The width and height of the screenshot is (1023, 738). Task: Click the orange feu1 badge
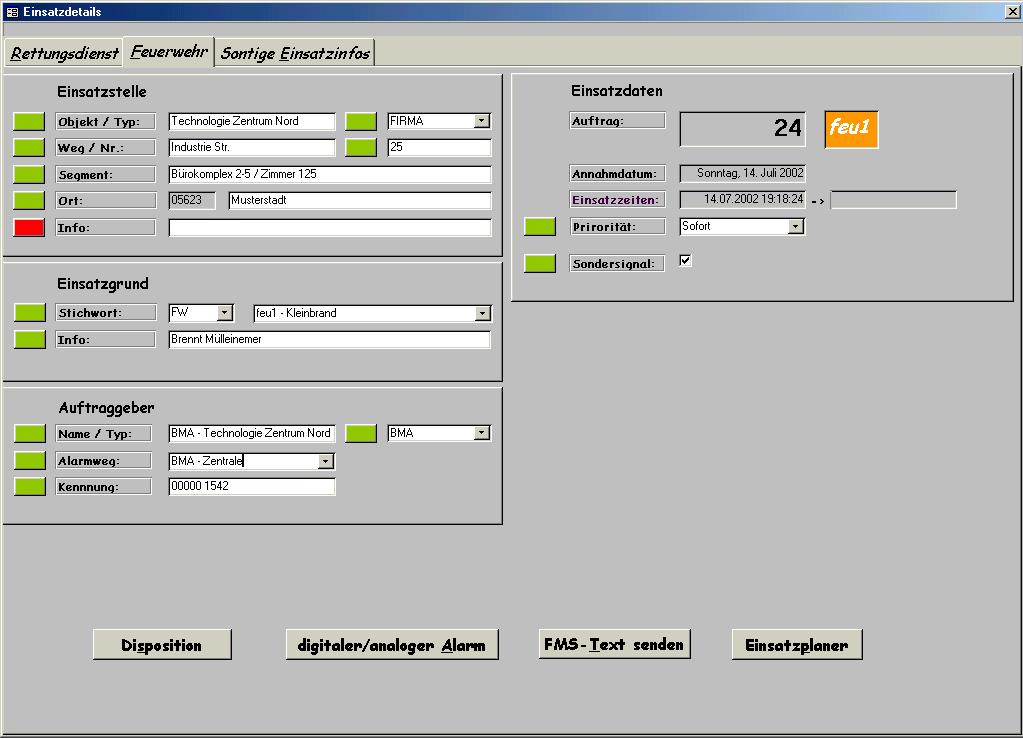click(851, 129)
